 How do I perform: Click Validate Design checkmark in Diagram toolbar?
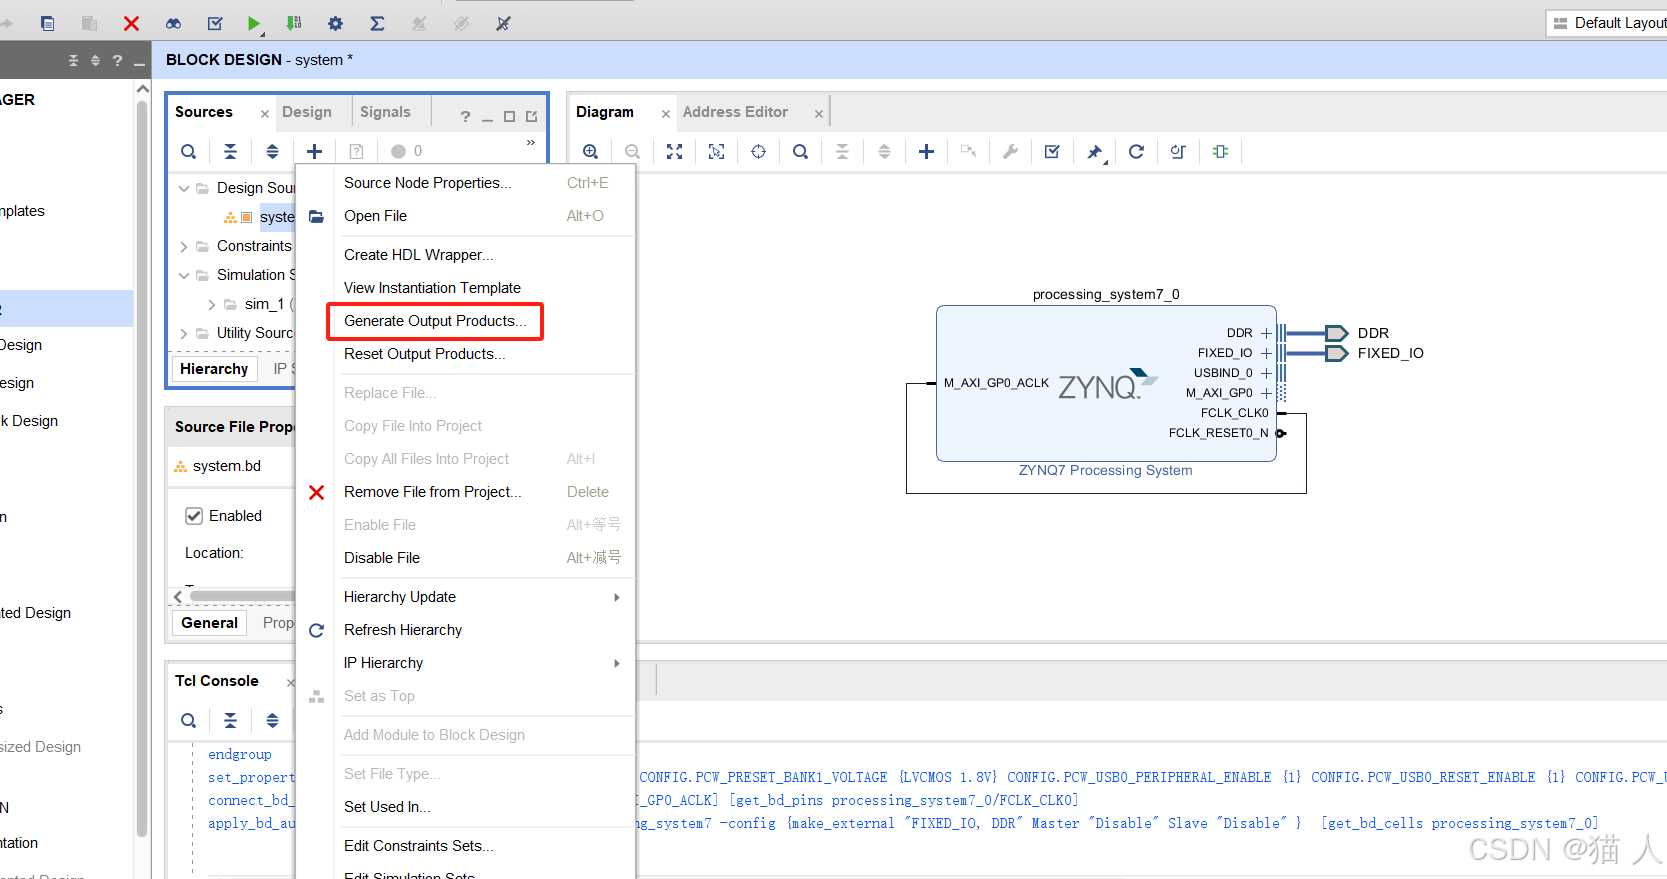point(1052,151)
